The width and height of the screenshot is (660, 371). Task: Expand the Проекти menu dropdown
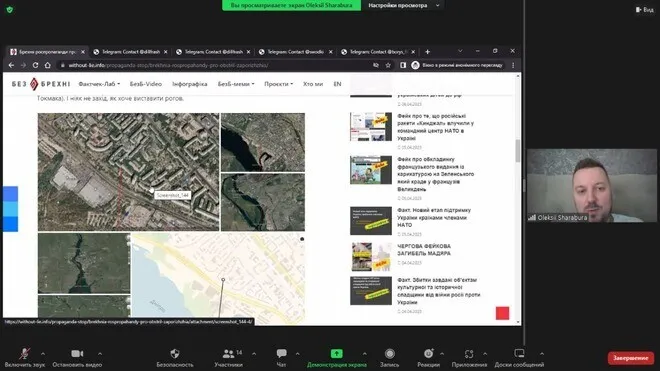(278, 84)
